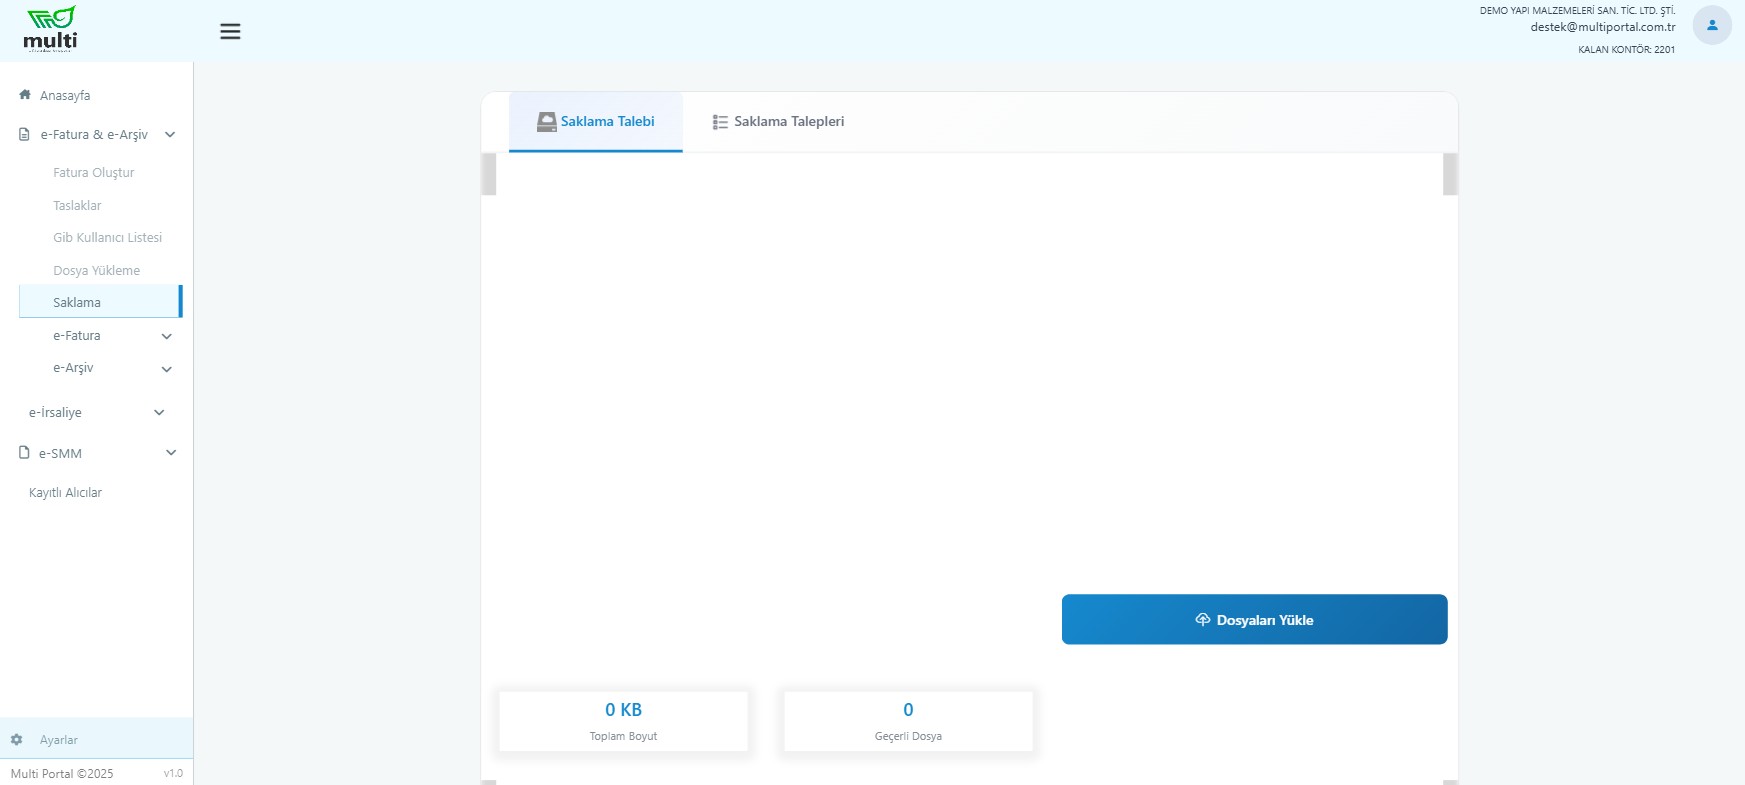Screen dimensions: 1745x785
Task: Select the Saklama menu item
Action: coord(100,302)
